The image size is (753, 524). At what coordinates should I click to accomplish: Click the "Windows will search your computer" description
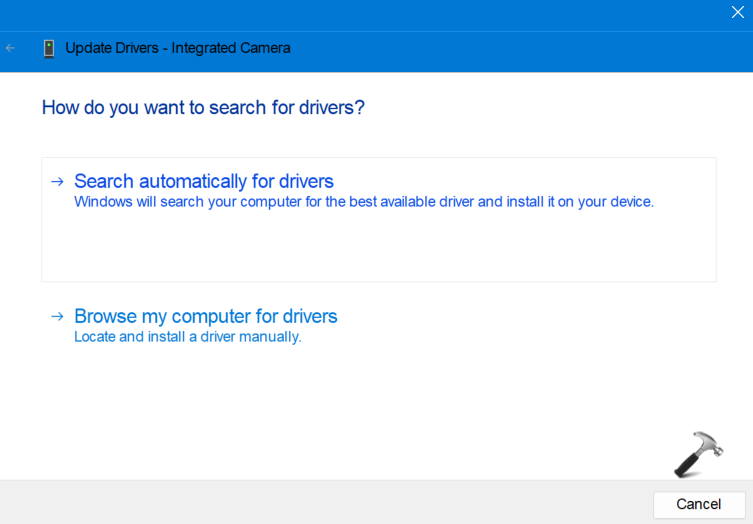(364, 202)
